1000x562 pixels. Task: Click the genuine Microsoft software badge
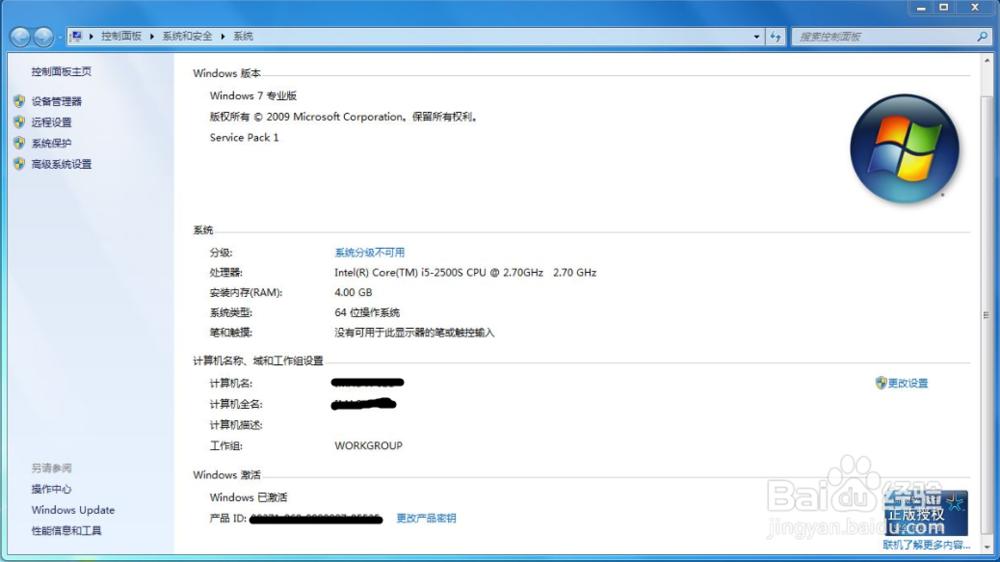pos(926,514)
